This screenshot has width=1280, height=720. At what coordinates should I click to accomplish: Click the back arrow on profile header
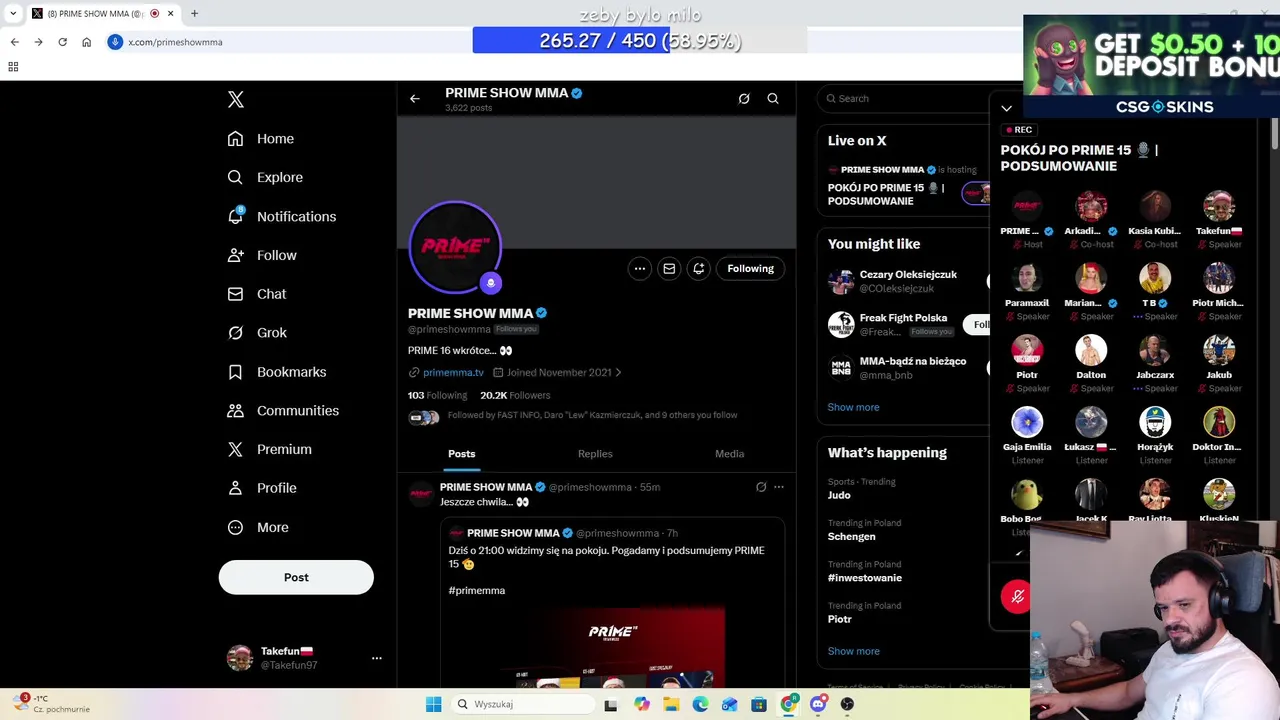coord(415,98)
